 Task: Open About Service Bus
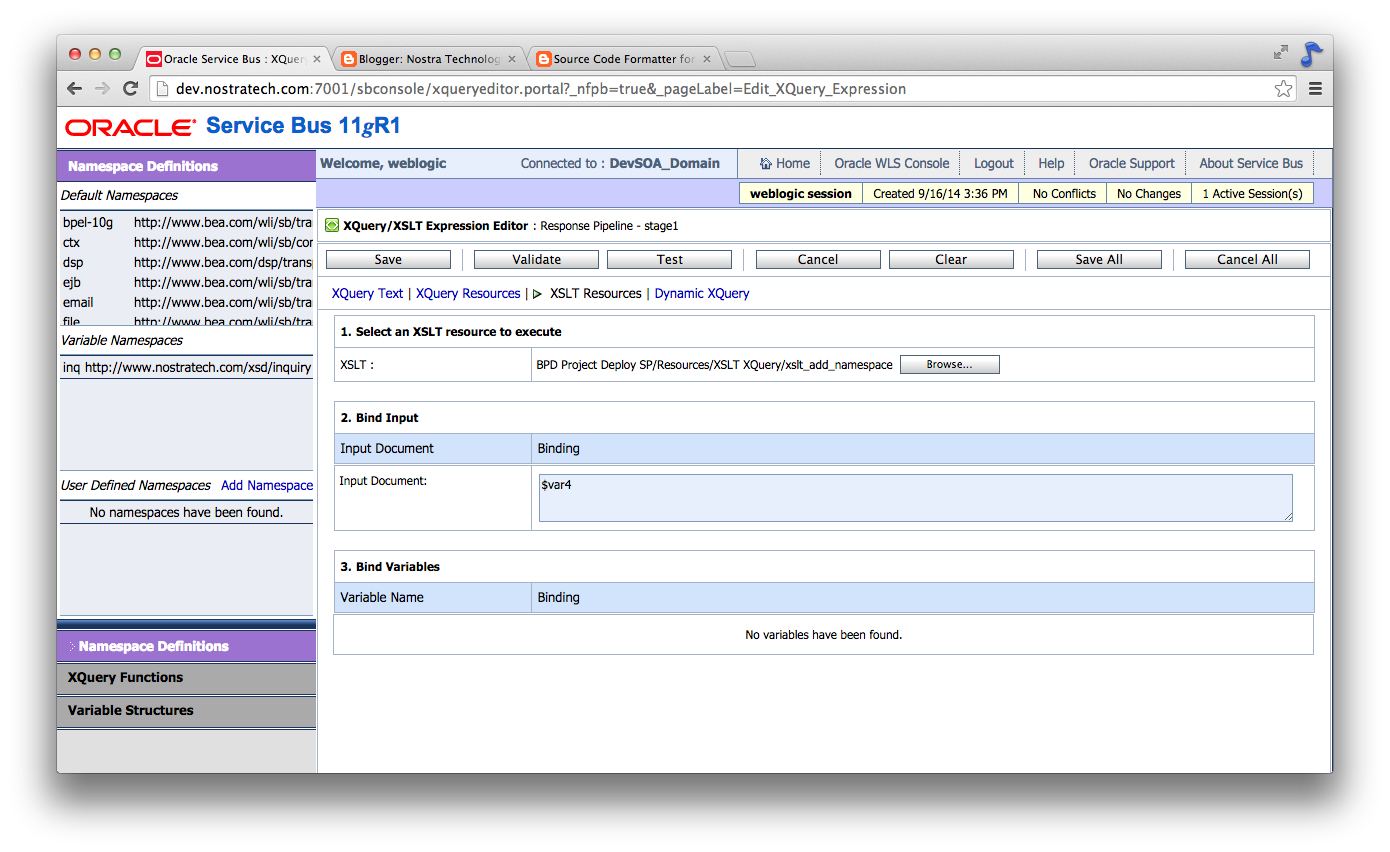pos(1251,164)
